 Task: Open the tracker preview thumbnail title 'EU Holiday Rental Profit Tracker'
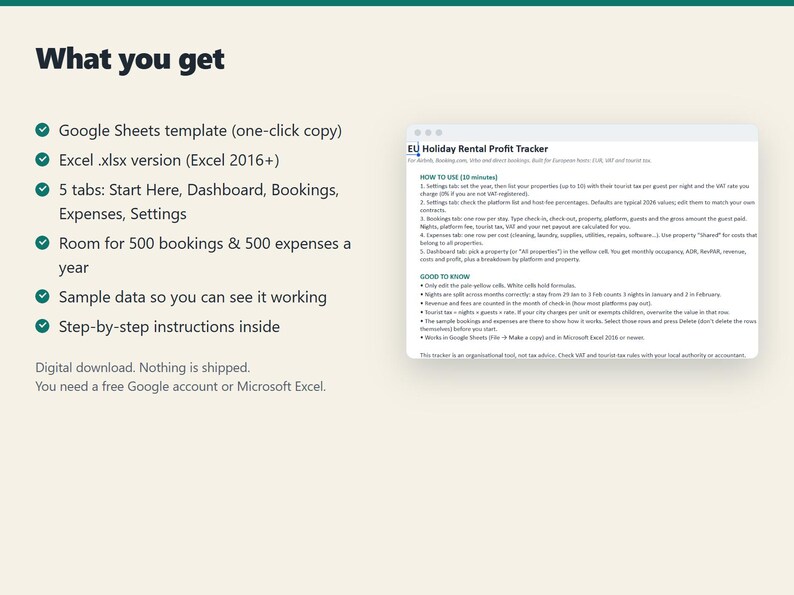pyautogui.click(x=478, y=149)
